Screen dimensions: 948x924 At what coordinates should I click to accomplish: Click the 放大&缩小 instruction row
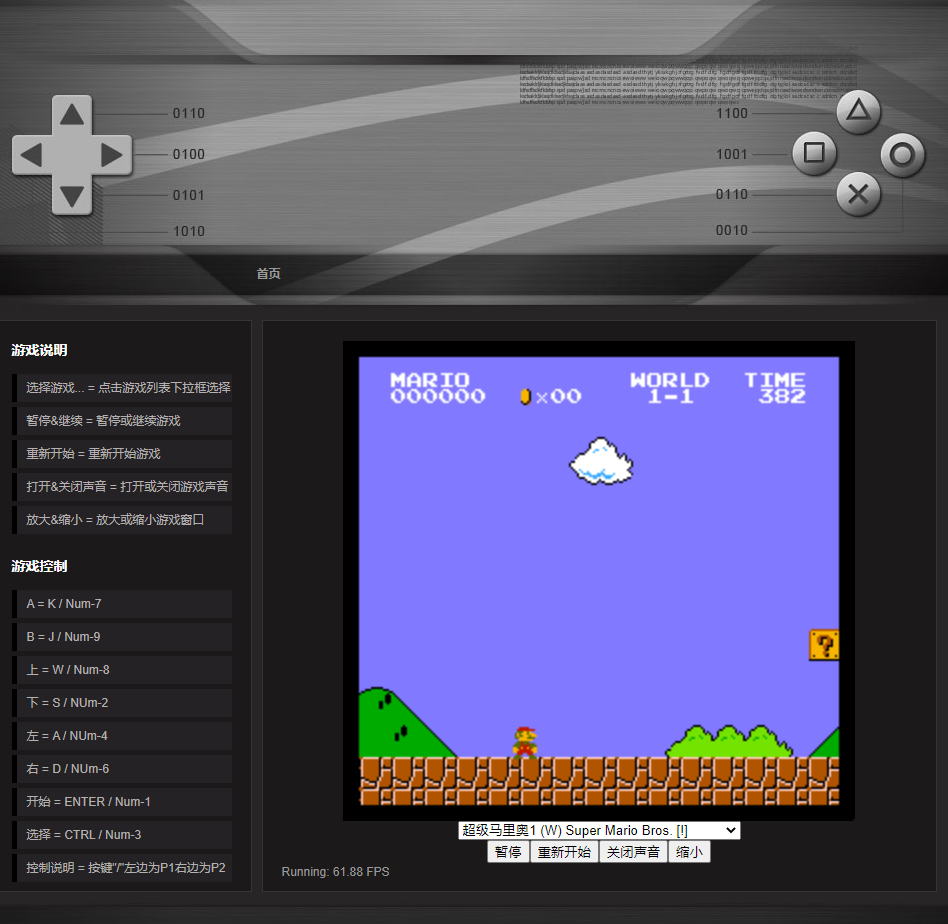(122, 519)
